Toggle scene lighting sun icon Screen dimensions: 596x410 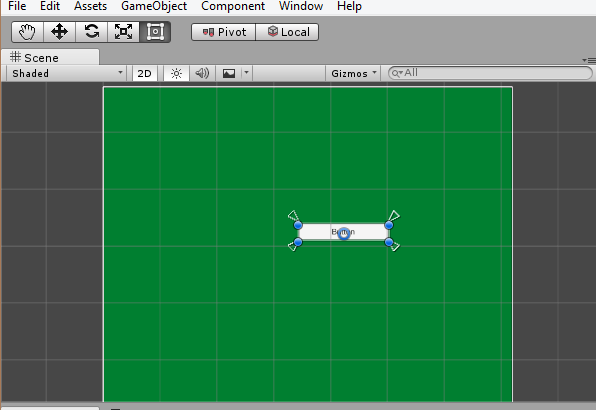point(176,73)
